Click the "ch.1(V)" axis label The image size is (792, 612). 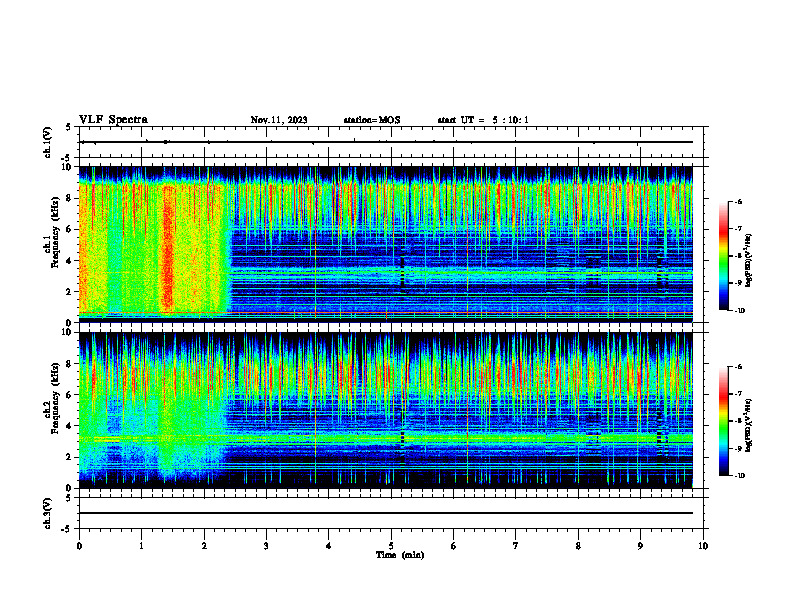[x=48, y=142]
